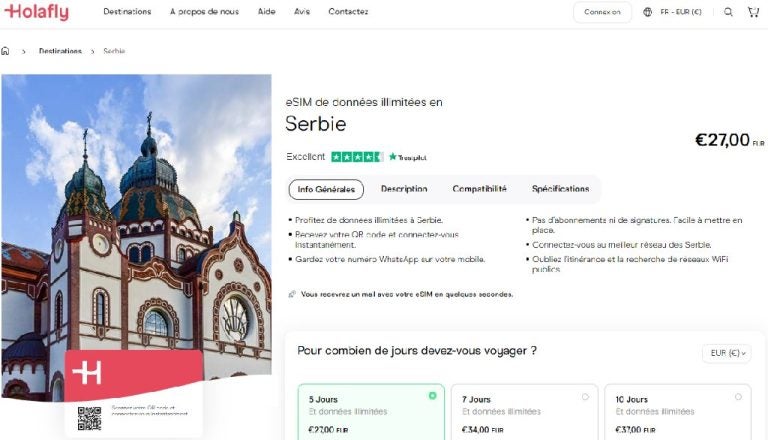Click the Excellent rating label
The width and height of the screenshot is (768, 440).
pyautogui.click(x=305, y=157)
